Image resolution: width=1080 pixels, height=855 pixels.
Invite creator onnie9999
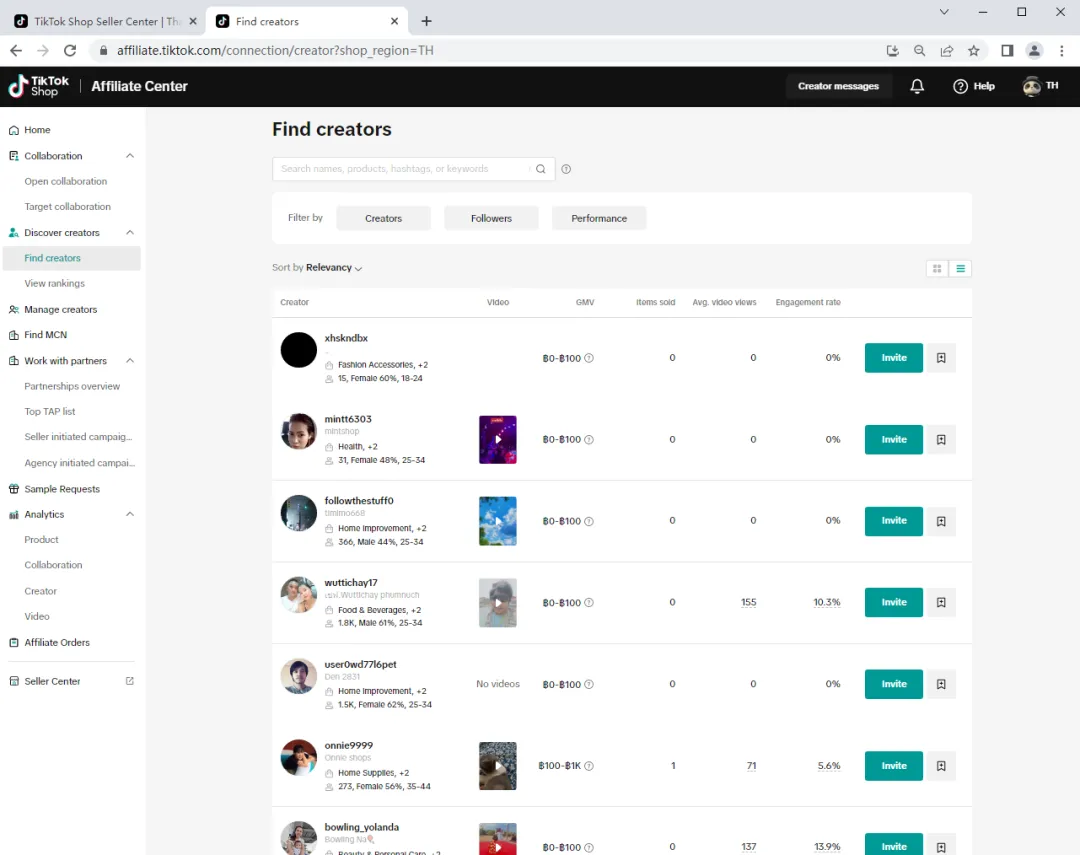(x=893, y=765)
